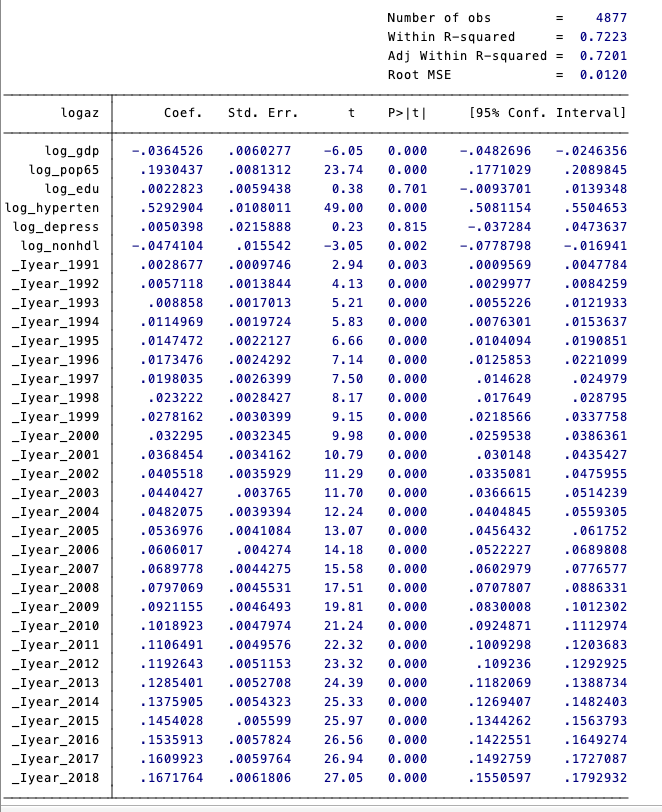662x812 pixels.
Task: Click the Adj Within R-squared label
Action: point(467,56)
